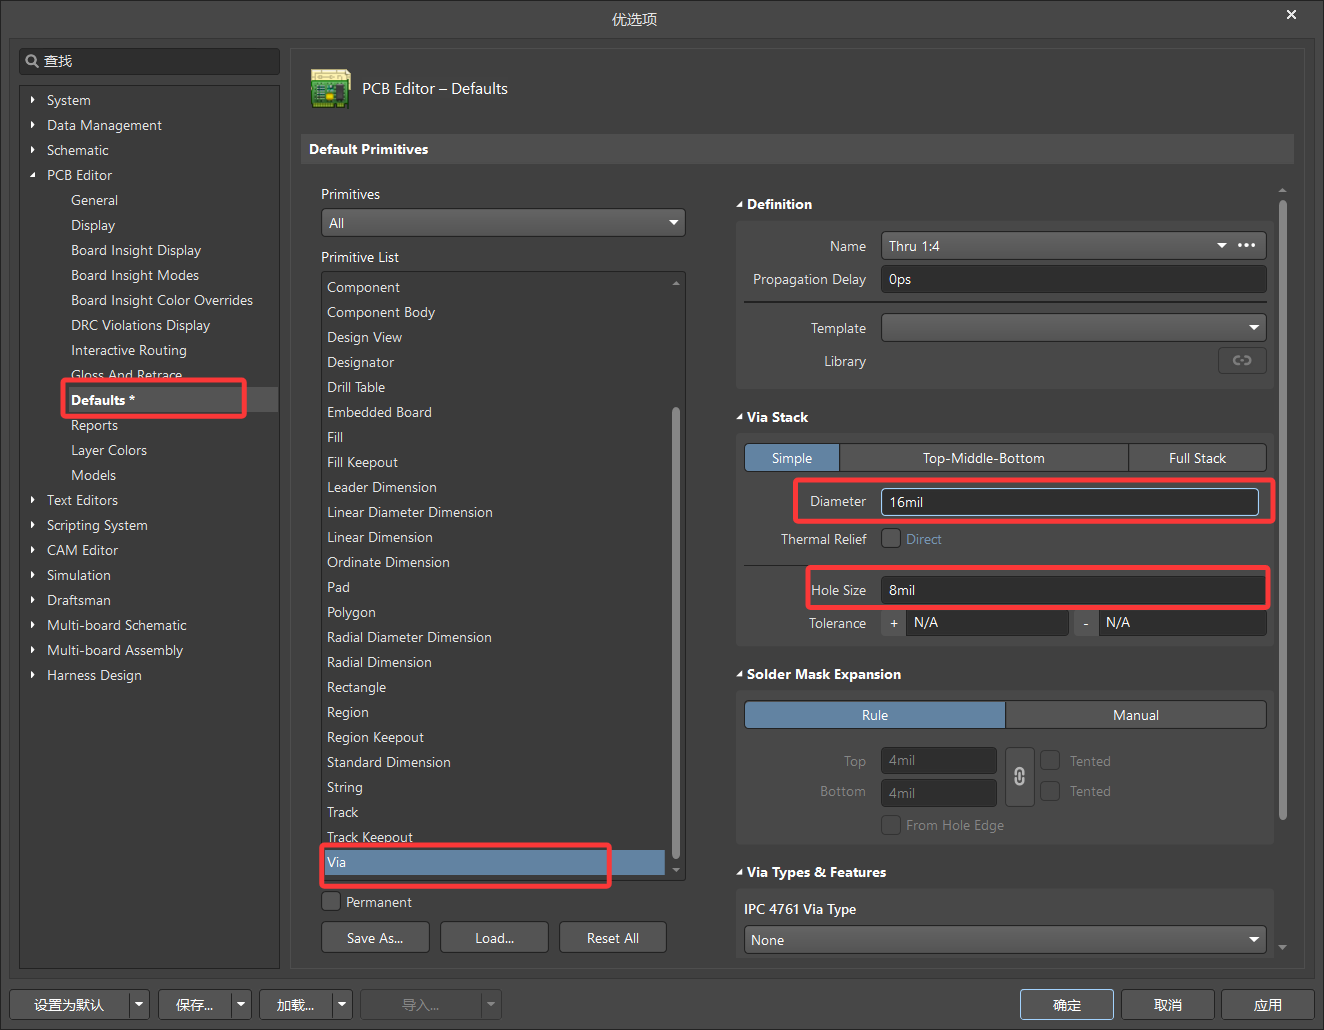Open the 加载 dropdown arrow
This screenshot has height=1030, width=1324.
[342, 1005]
